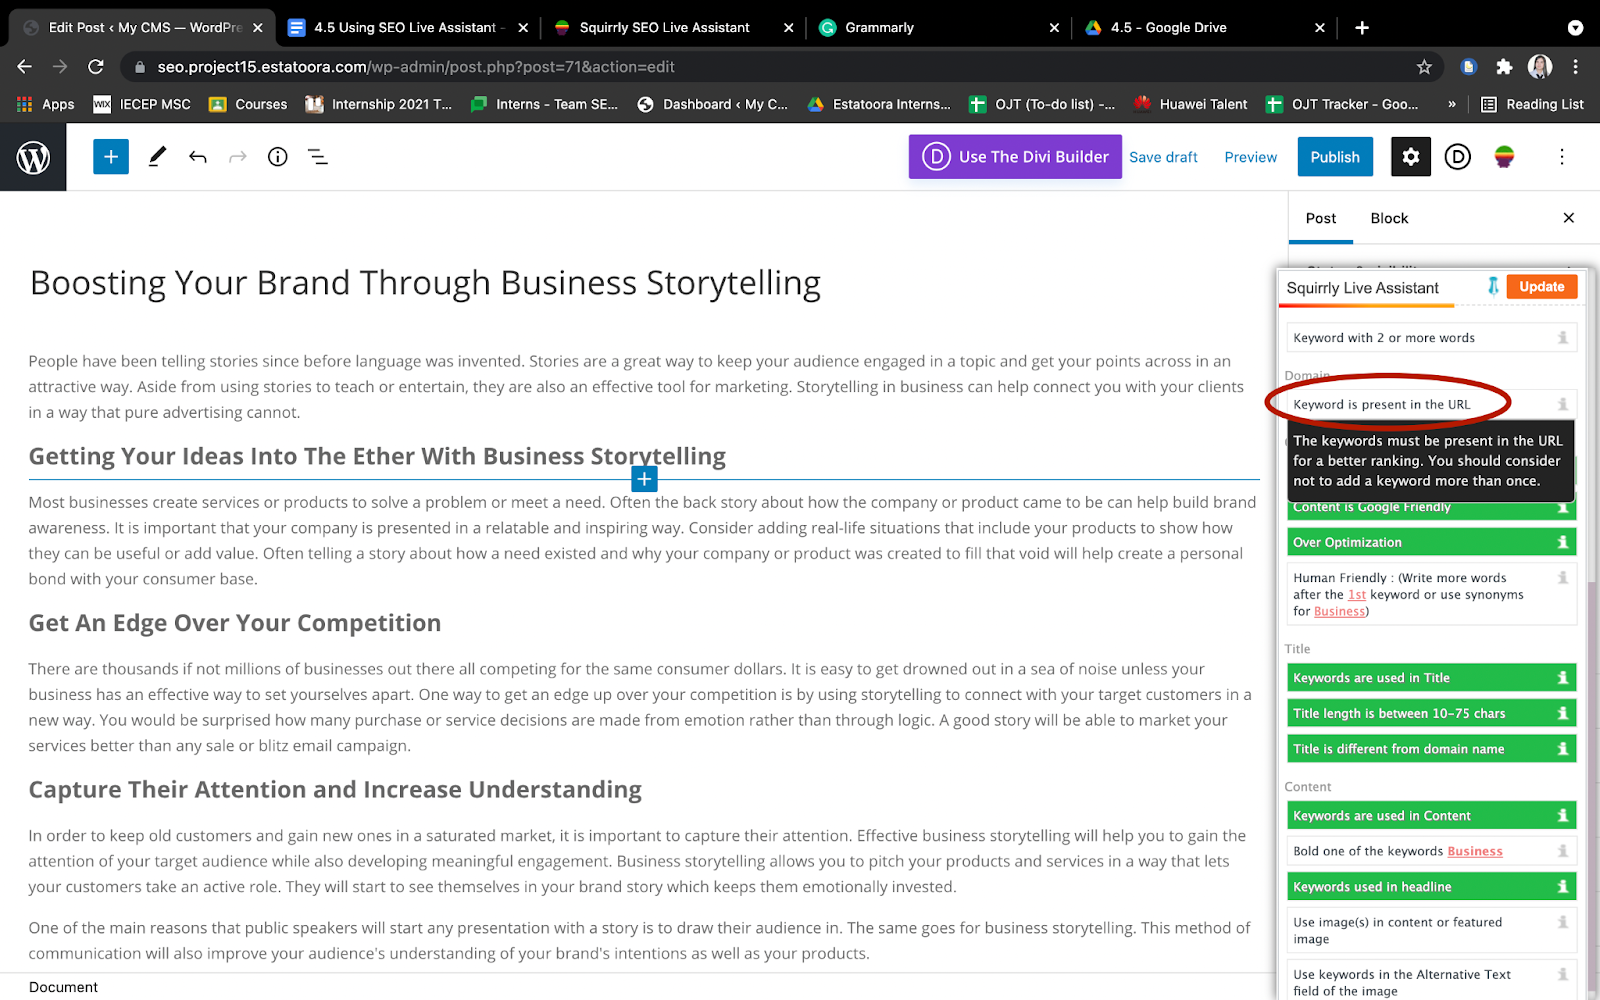Switch to the Block sidebar tab

tap(1389, 218)
